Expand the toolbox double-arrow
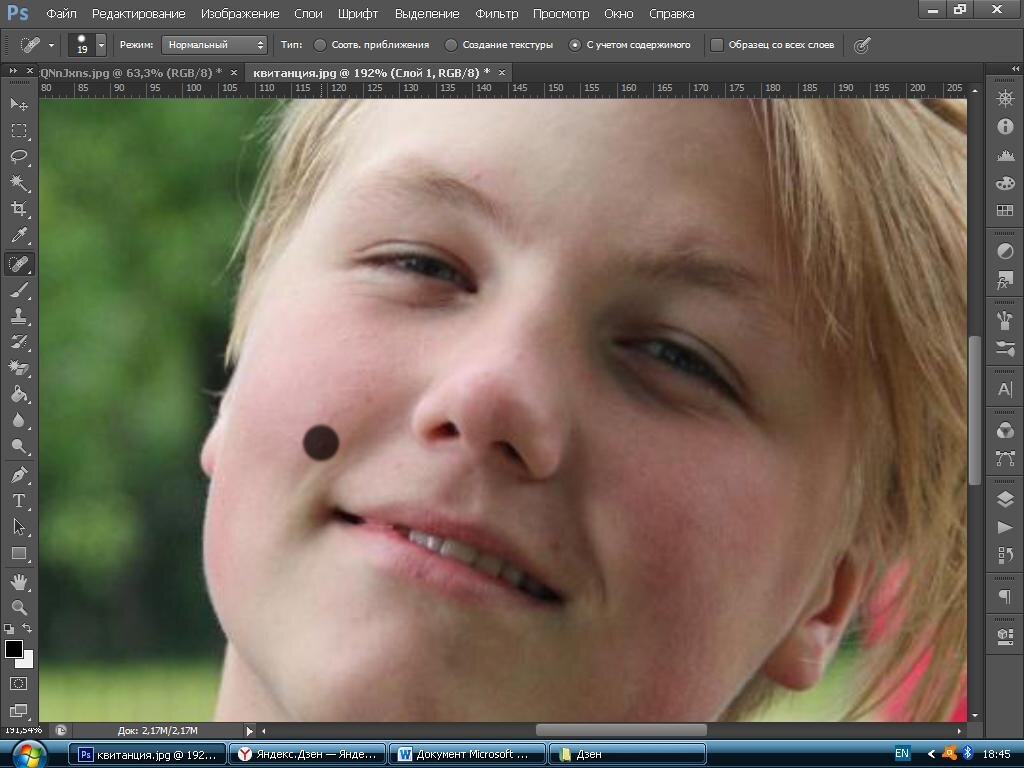1024x768 pixels. (12, 71)
